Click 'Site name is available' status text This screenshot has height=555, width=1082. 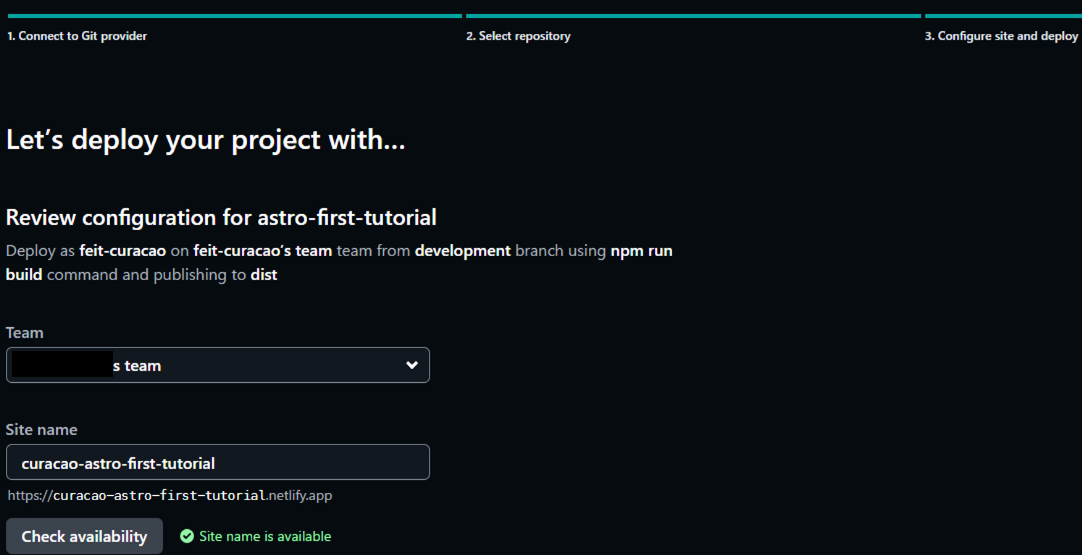(x=265, y=536)
